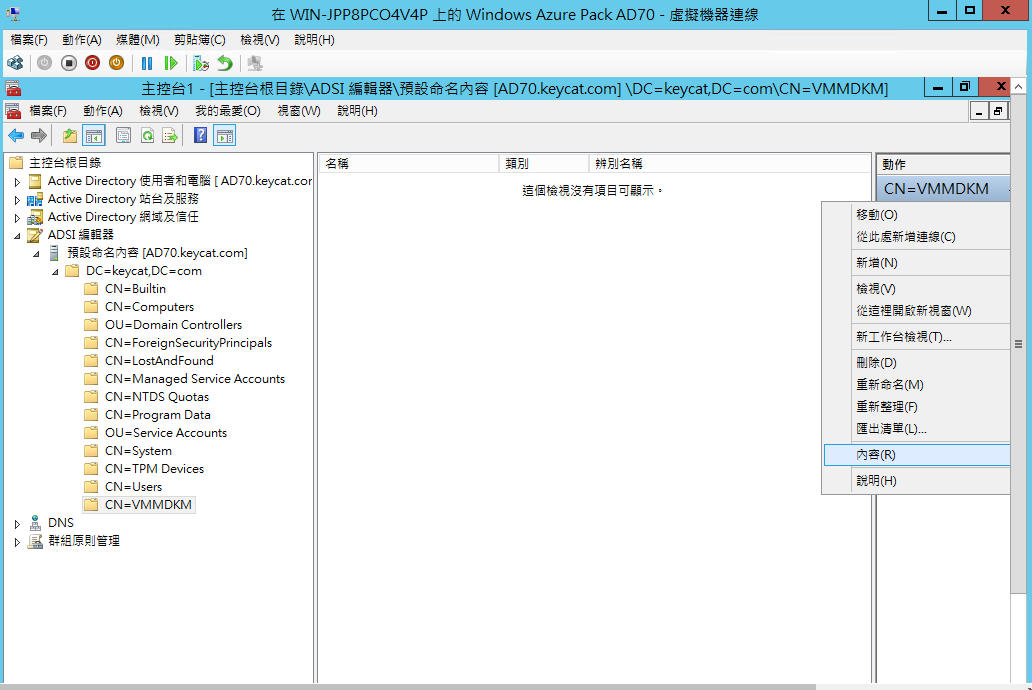Choose 重新命名(M) from the context menu
This screenshot has width=1032, height=690.
click(x=916, y=385)
